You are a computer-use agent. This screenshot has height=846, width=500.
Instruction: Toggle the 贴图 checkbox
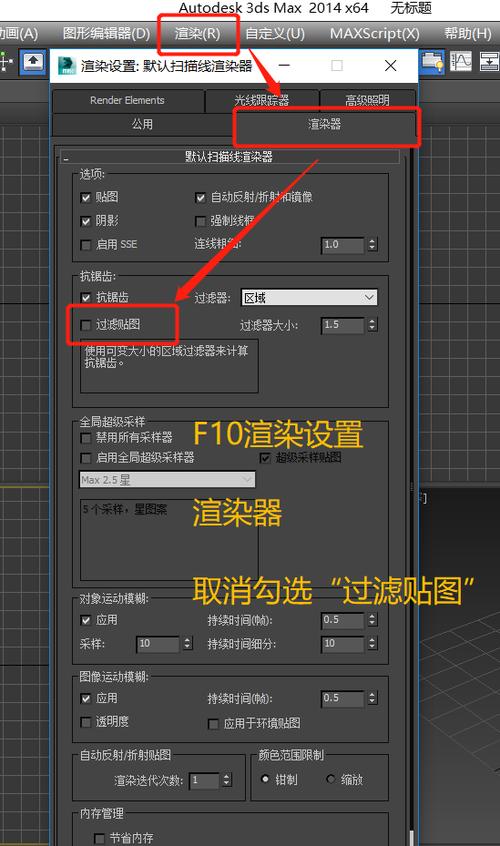(x=86, y=197)
